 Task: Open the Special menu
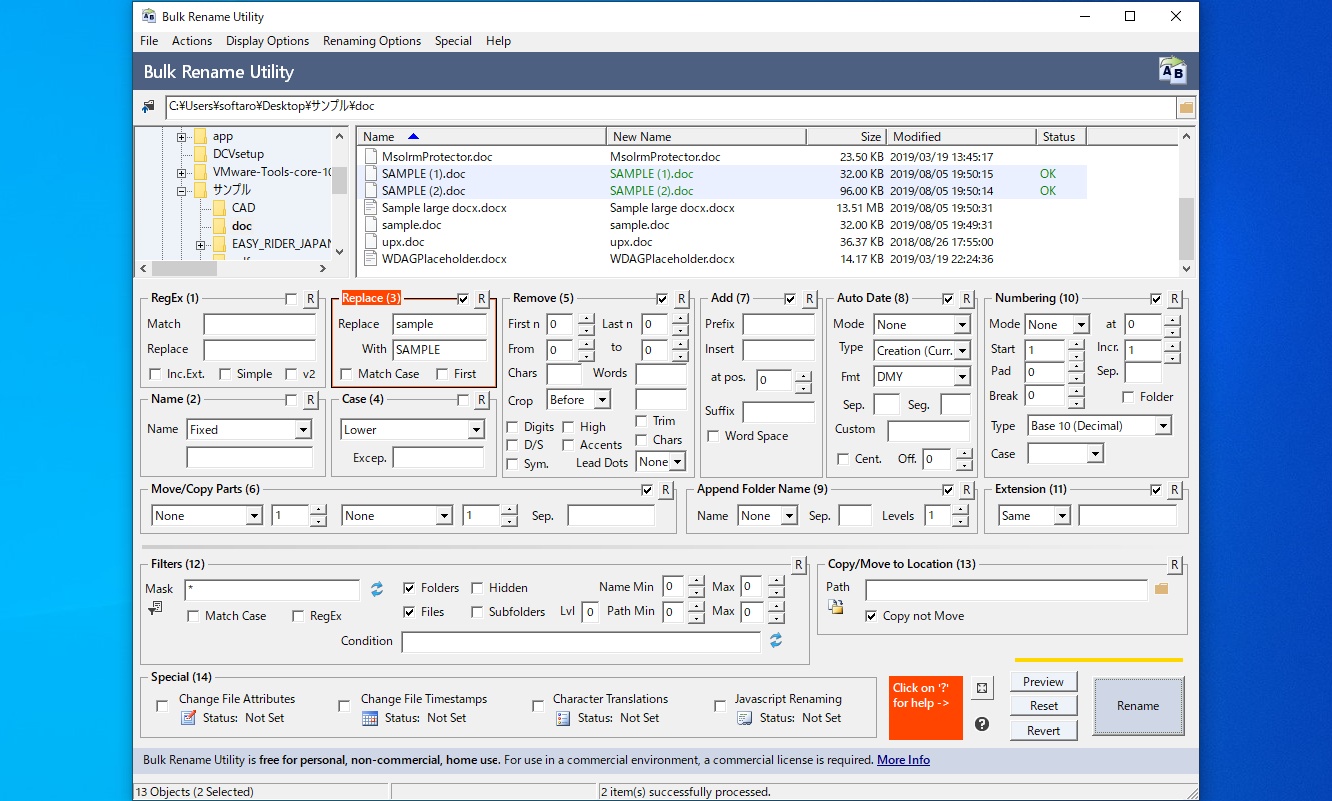(453, 41)
